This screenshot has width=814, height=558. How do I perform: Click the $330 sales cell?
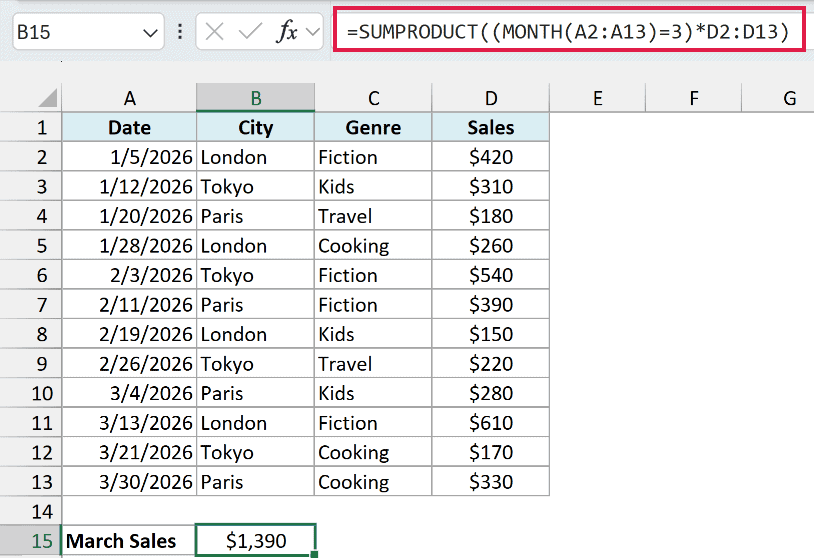coord(491,482)
